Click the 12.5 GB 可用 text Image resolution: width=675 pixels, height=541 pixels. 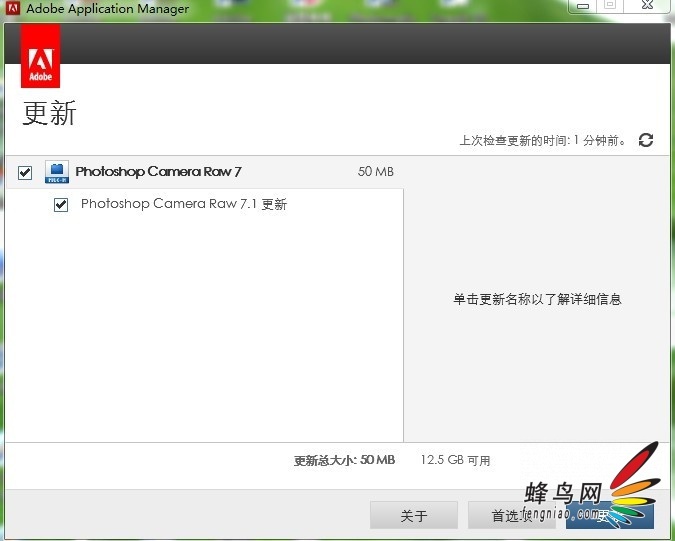455,460
